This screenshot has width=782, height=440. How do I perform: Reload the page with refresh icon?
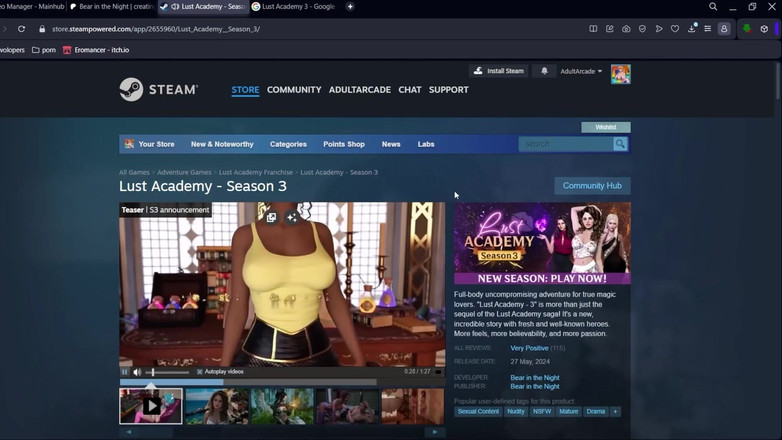click(21, 29)
